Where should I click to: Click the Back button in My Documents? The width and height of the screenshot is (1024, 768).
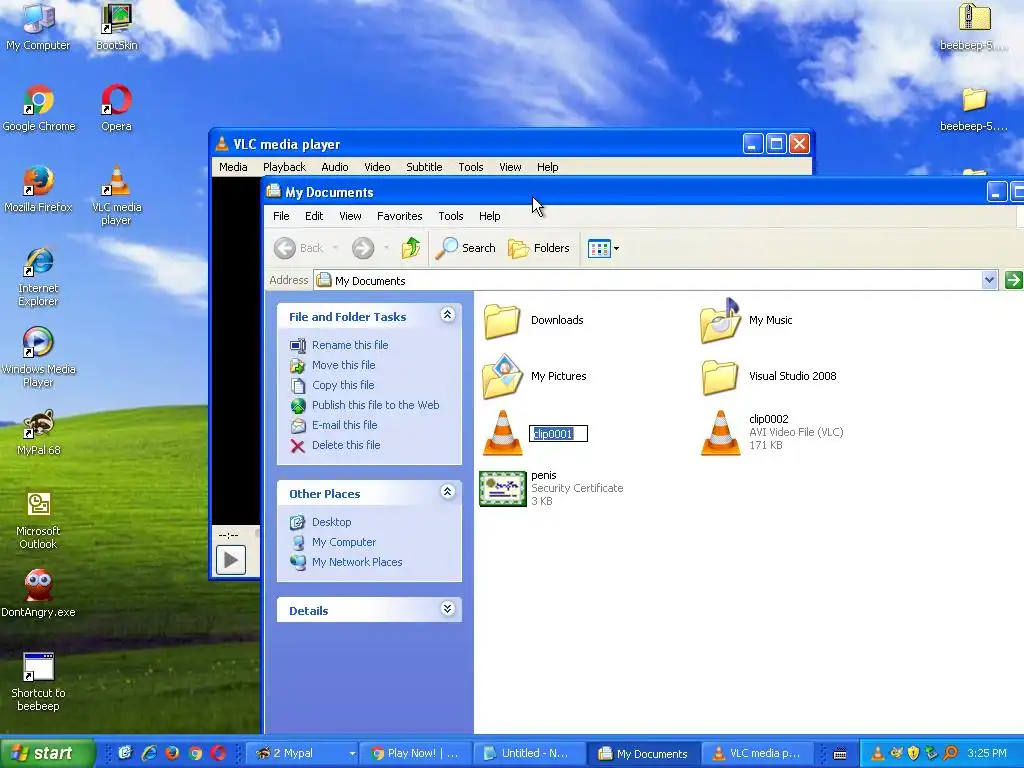click(x=298, y=248)
